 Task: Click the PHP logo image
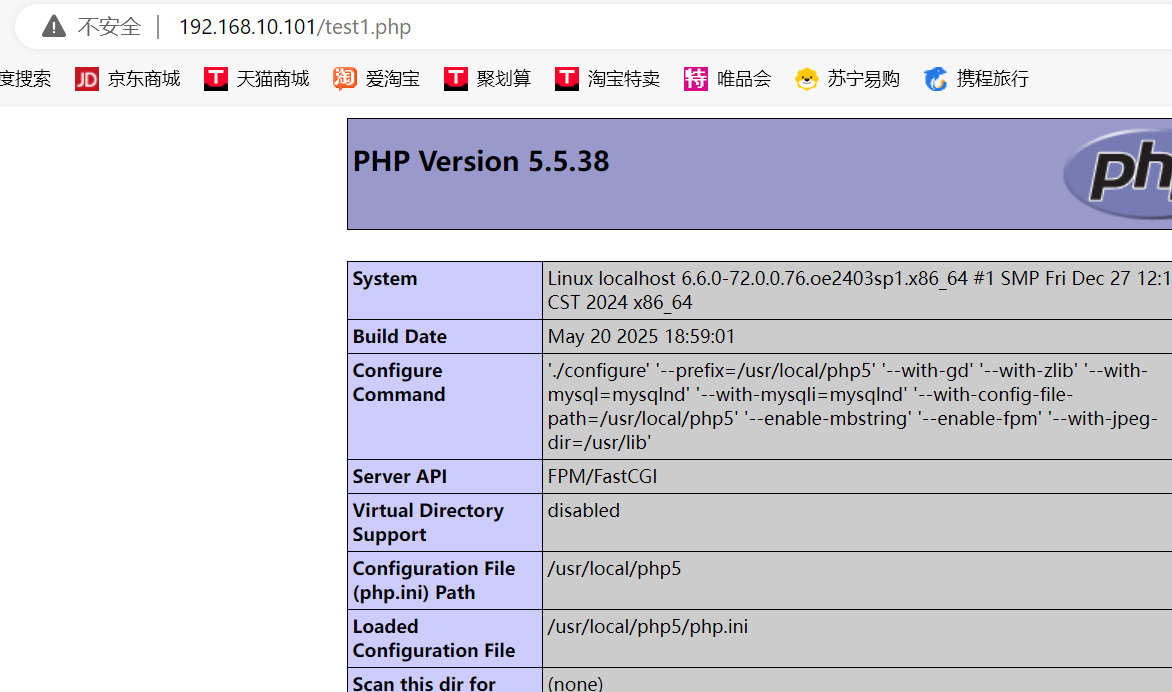(1117, 173)
